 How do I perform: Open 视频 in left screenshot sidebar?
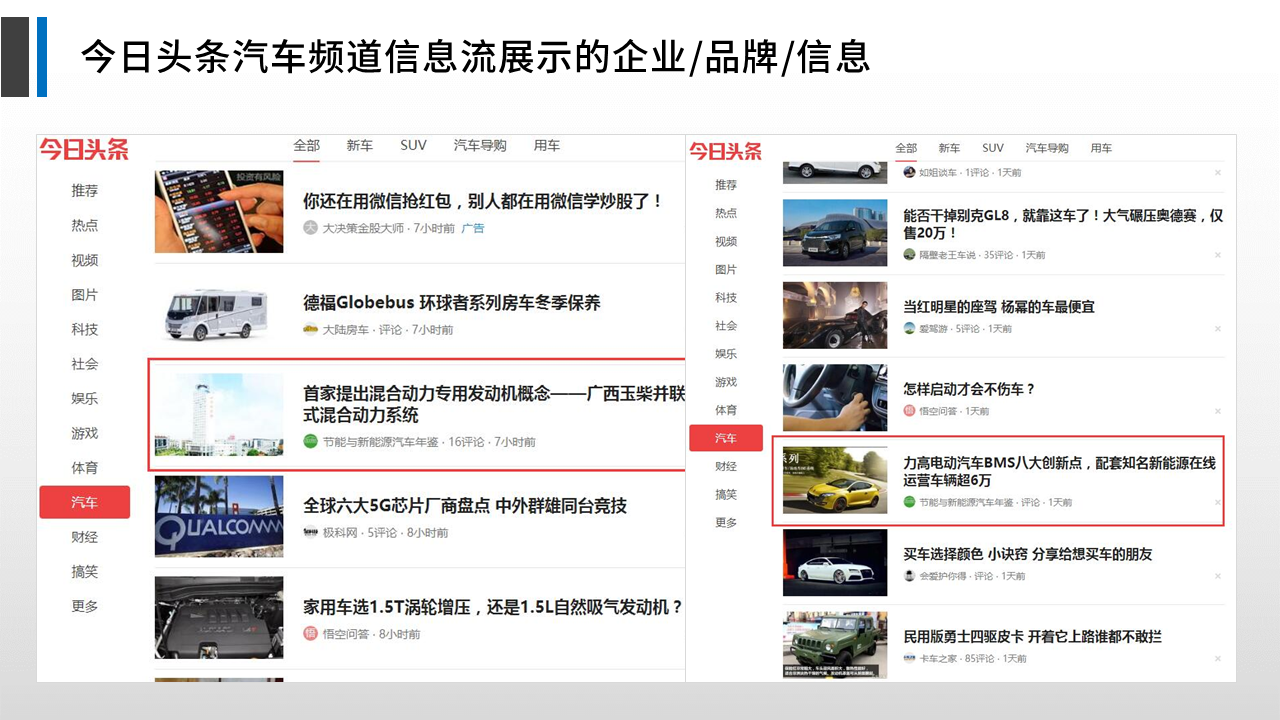coord(85,260)
